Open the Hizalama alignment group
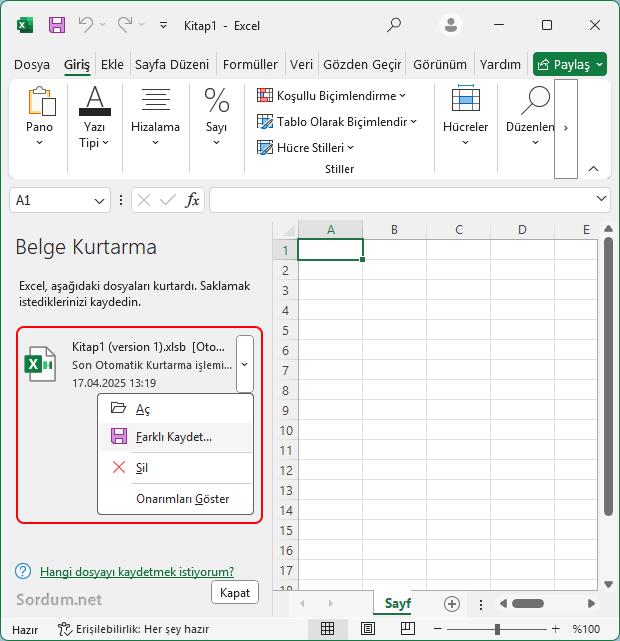This screenshot has height=641, width=620. coord(155,117)
